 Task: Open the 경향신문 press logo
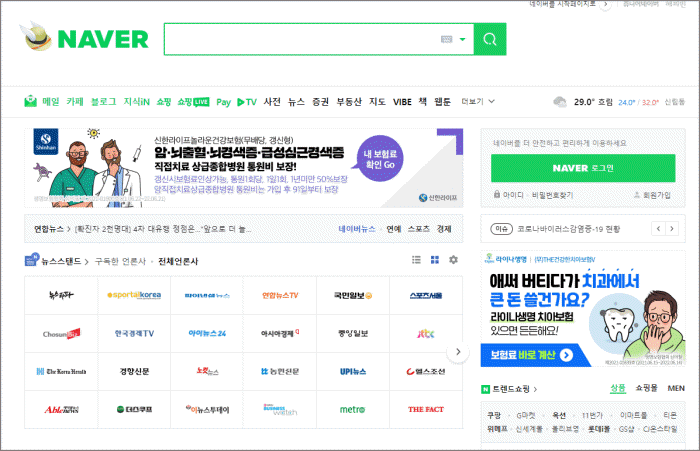[x=134, y=372]
